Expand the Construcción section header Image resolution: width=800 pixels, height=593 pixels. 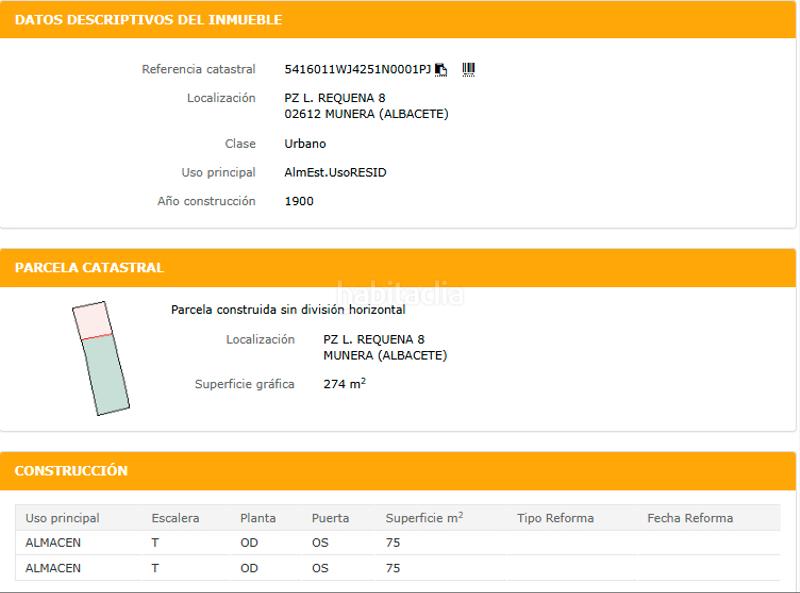(71, 471)
